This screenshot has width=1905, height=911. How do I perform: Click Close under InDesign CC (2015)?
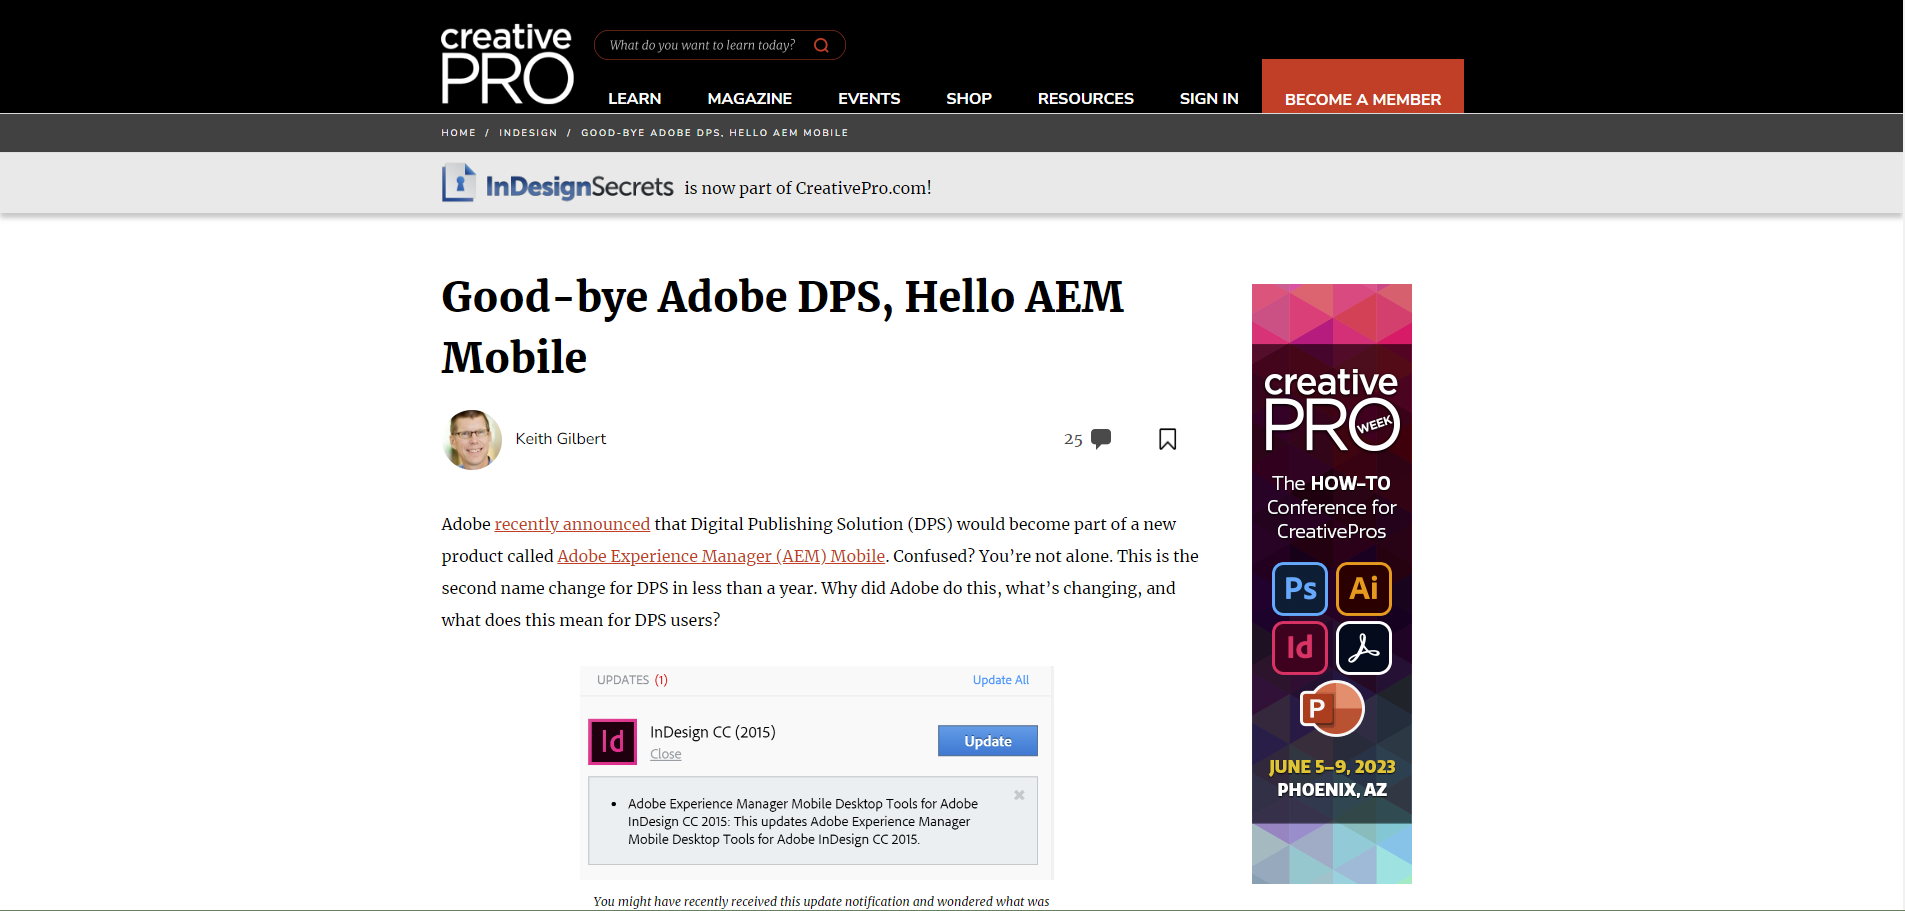666,754
